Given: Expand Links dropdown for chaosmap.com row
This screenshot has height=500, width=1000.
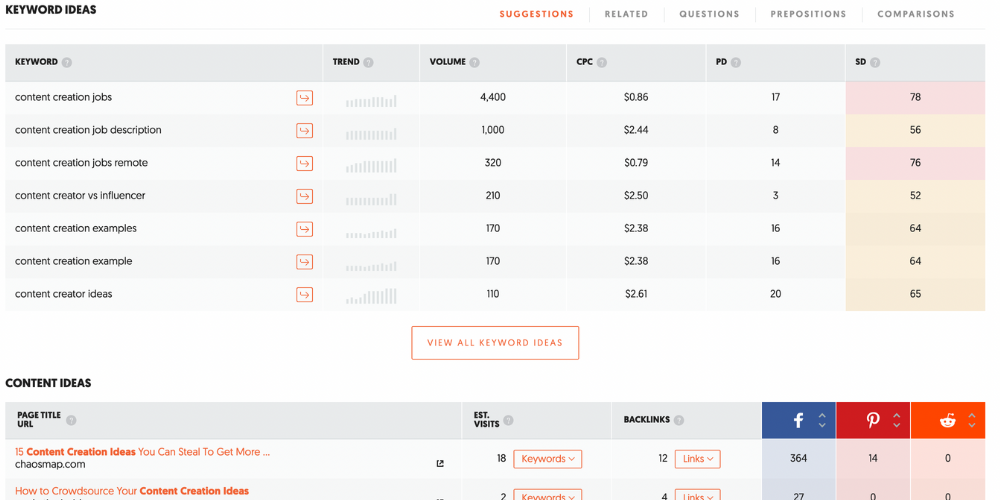Looking at the screenshot, I should [698, 459].
